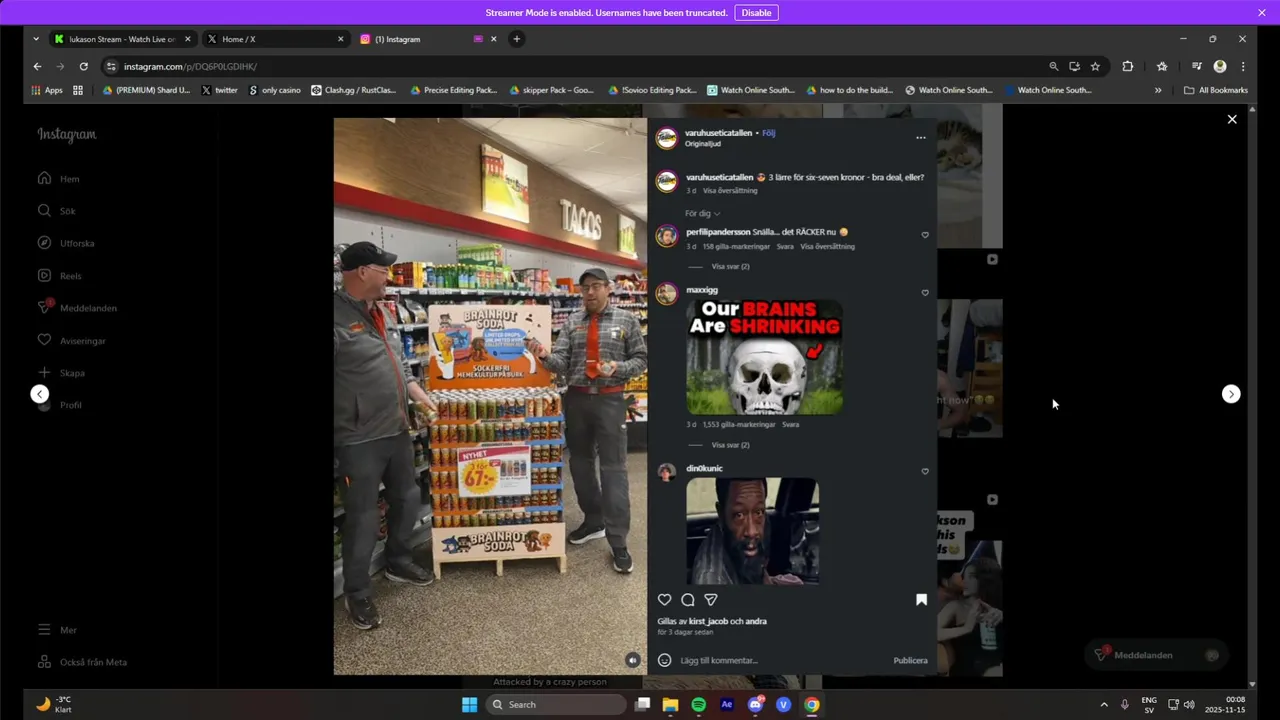
Task: Open Windows Start menu
Action: tap(469, 705)
